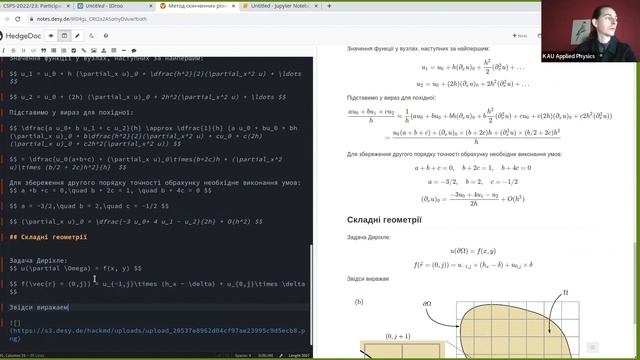640x360 pixels.
Task: Click the padlock site-info icon
Action: [31, 19]
